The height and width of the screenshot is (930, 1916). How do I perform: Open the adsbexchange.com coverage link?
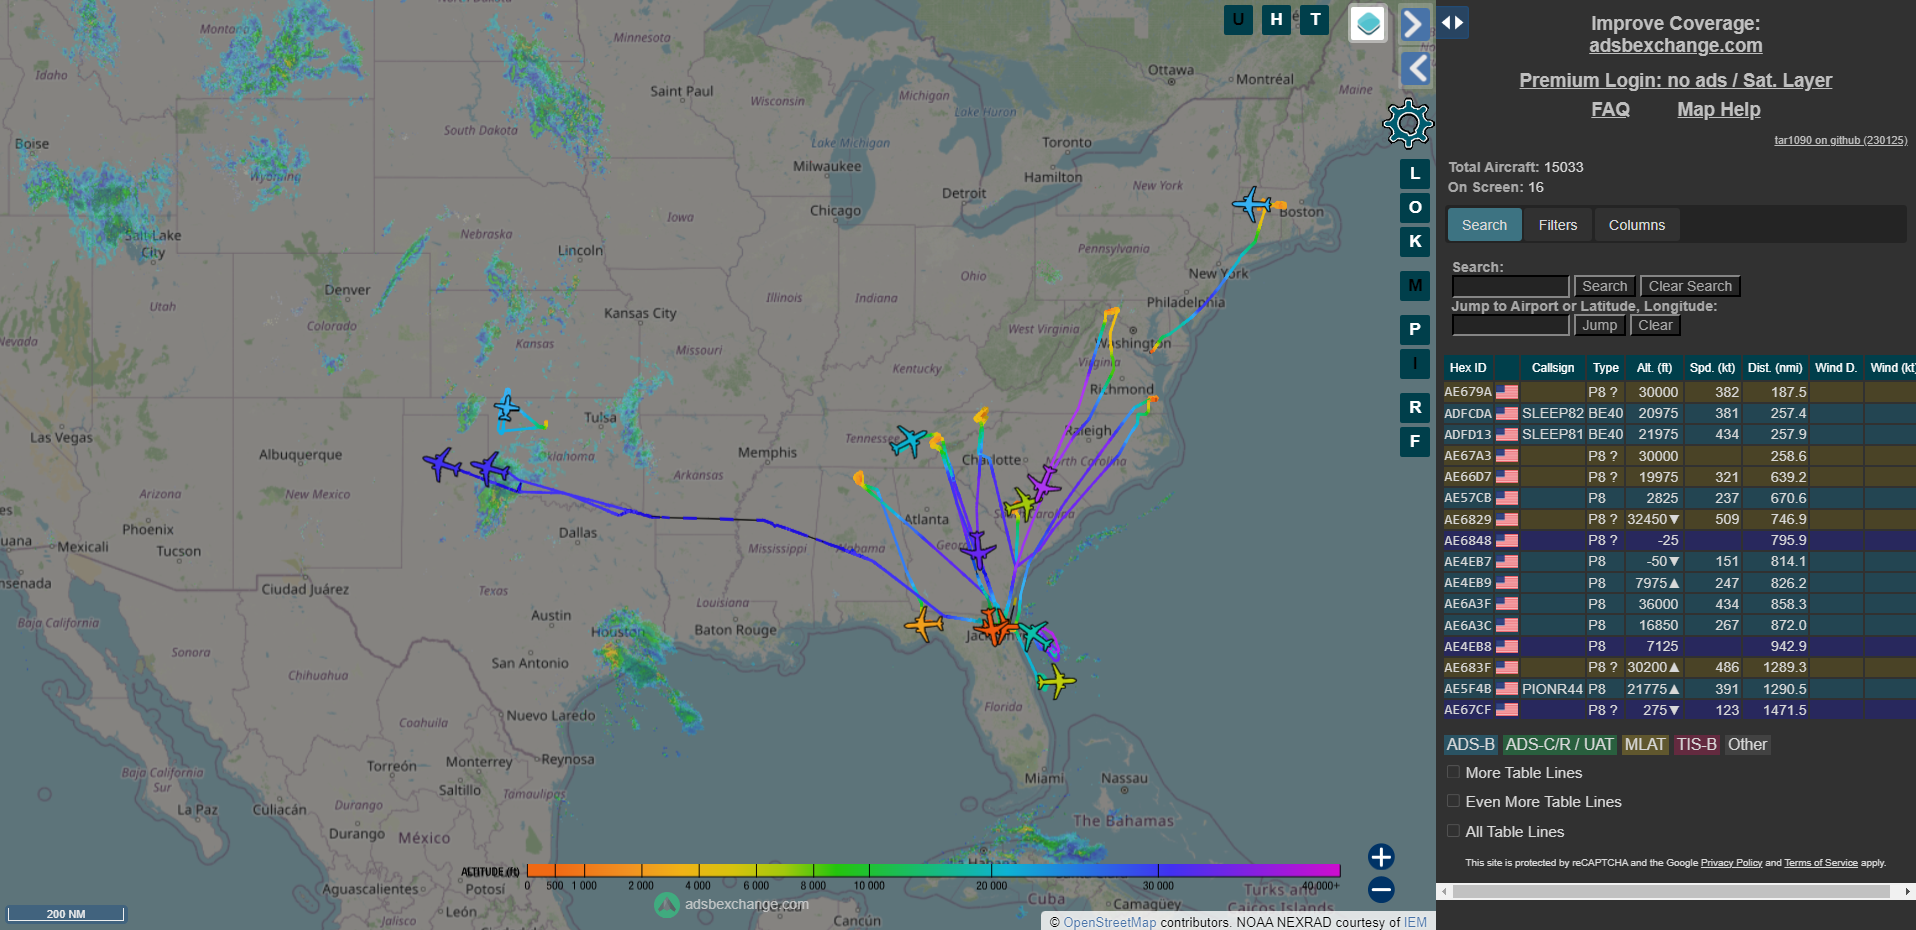[x=1675, y=45]
